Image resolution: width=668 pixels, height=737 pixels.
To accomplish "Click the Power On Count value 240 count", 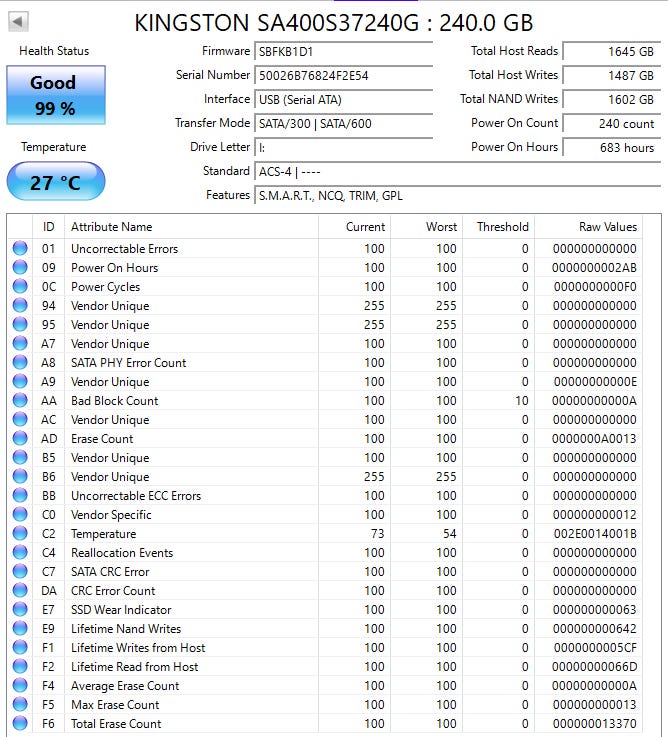I will click(x=611, y=123).
